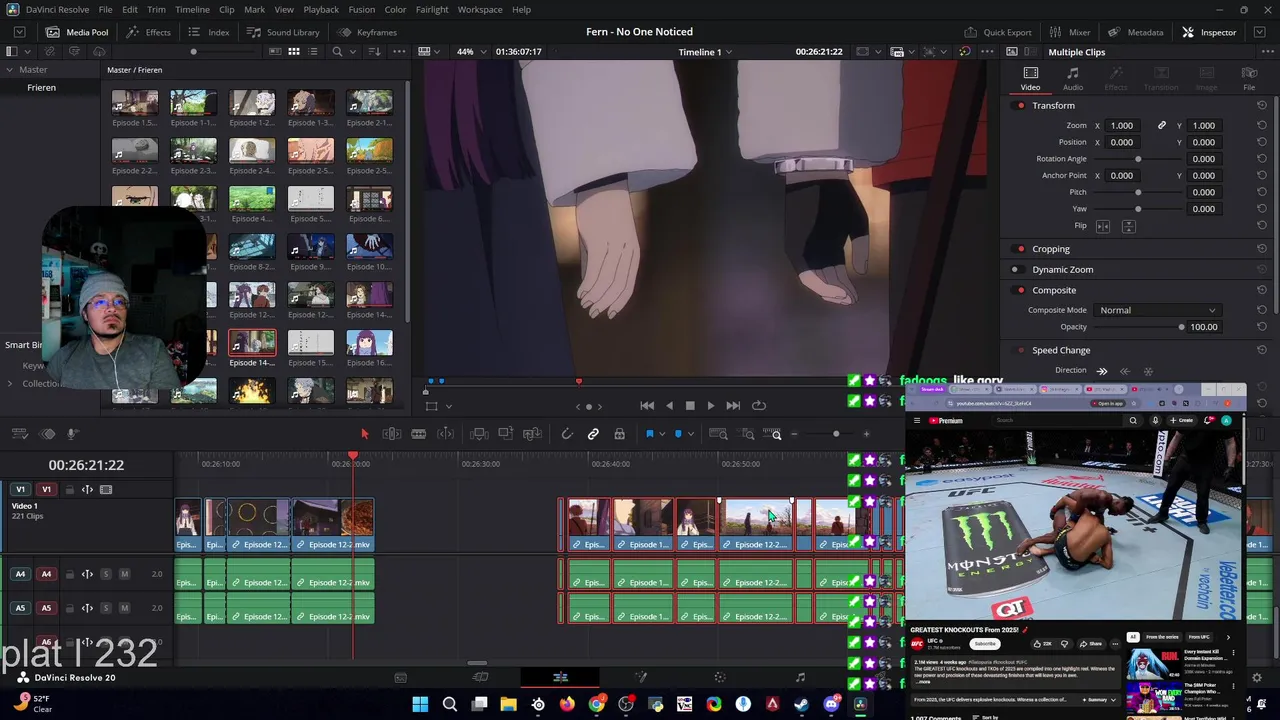Click the blue flag icon
Viewport: 1280px width, 720px height.
tap(649, 434)
